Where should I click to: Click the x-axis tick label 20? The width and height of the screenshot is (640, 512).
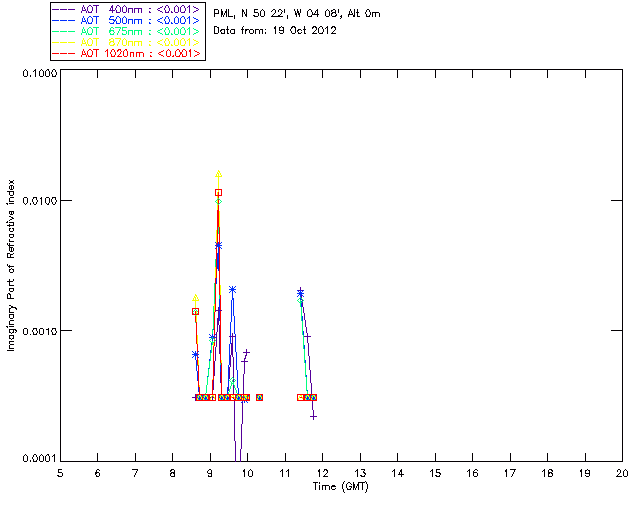click(622, 474)
